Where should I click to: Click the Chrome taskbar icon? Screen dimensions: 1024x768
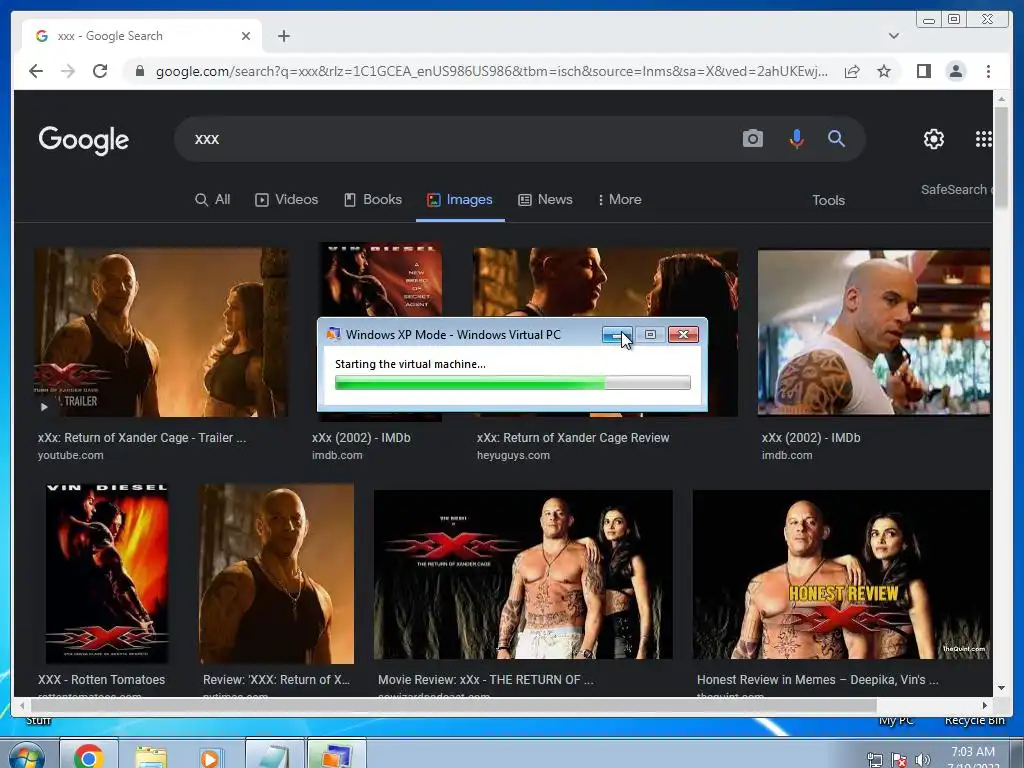(89, 756)
